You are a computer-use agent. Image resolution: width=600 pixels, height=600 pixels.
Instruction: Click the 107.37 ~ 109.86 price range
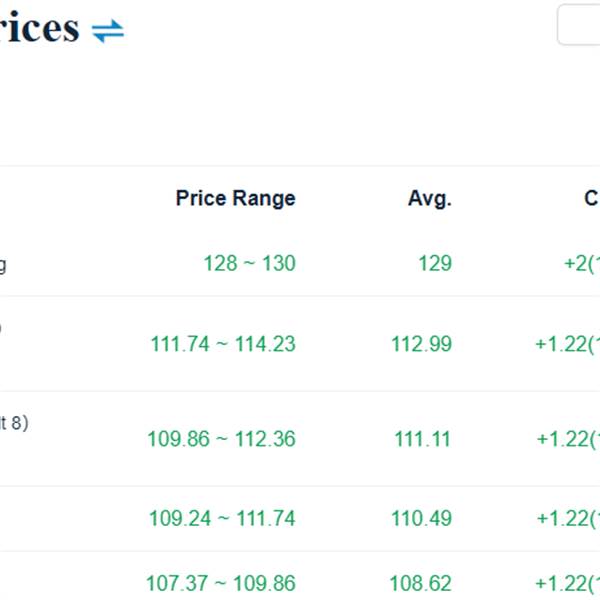(221, 583)
